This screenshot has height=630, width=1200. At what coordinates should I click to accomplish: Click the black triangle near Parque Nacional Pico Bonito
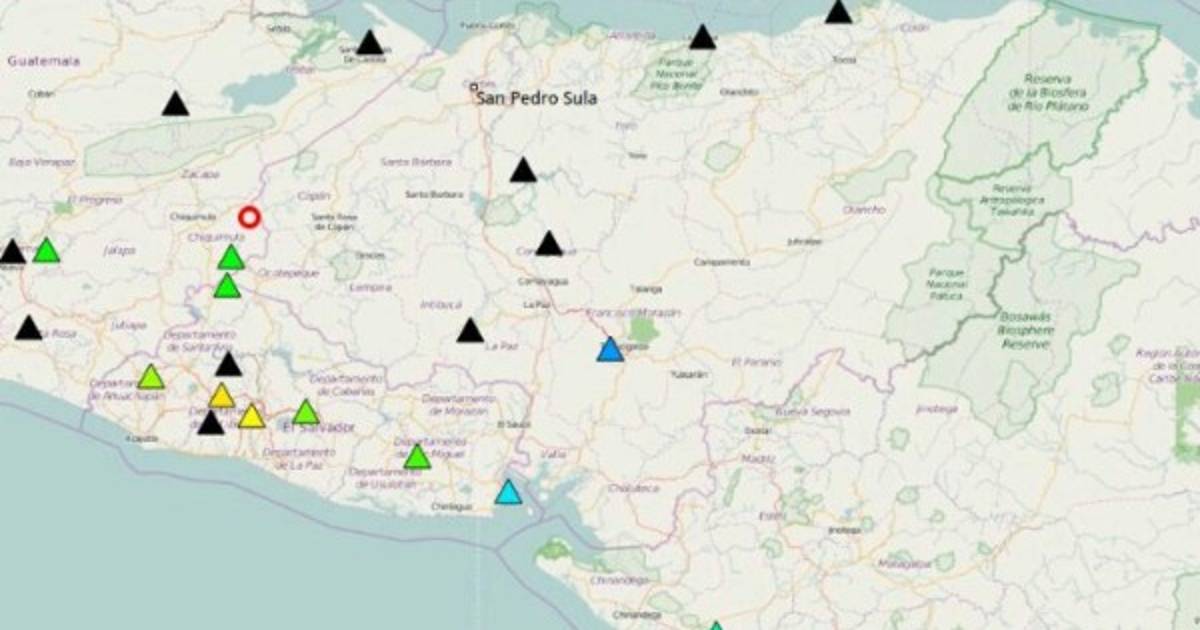[703, 38]
